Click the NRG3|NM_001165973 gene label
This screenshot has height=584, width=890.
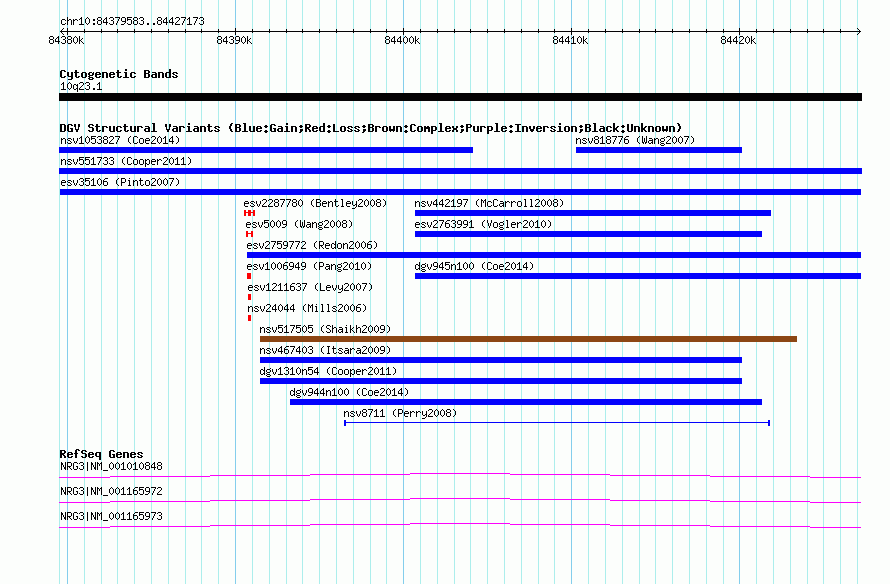pos(111,516)
